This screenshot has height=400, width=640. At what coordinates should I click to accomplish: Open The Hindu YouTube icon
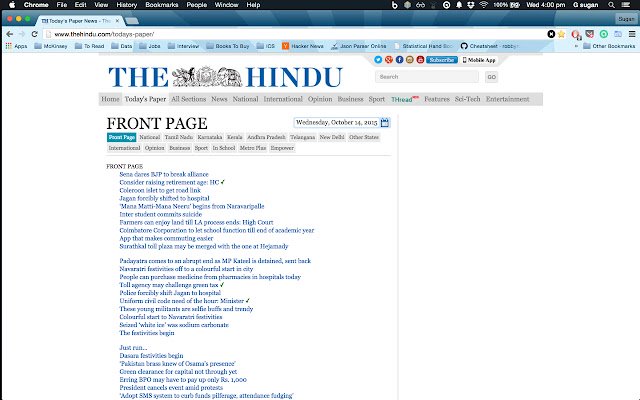click(x=420, y=60)
